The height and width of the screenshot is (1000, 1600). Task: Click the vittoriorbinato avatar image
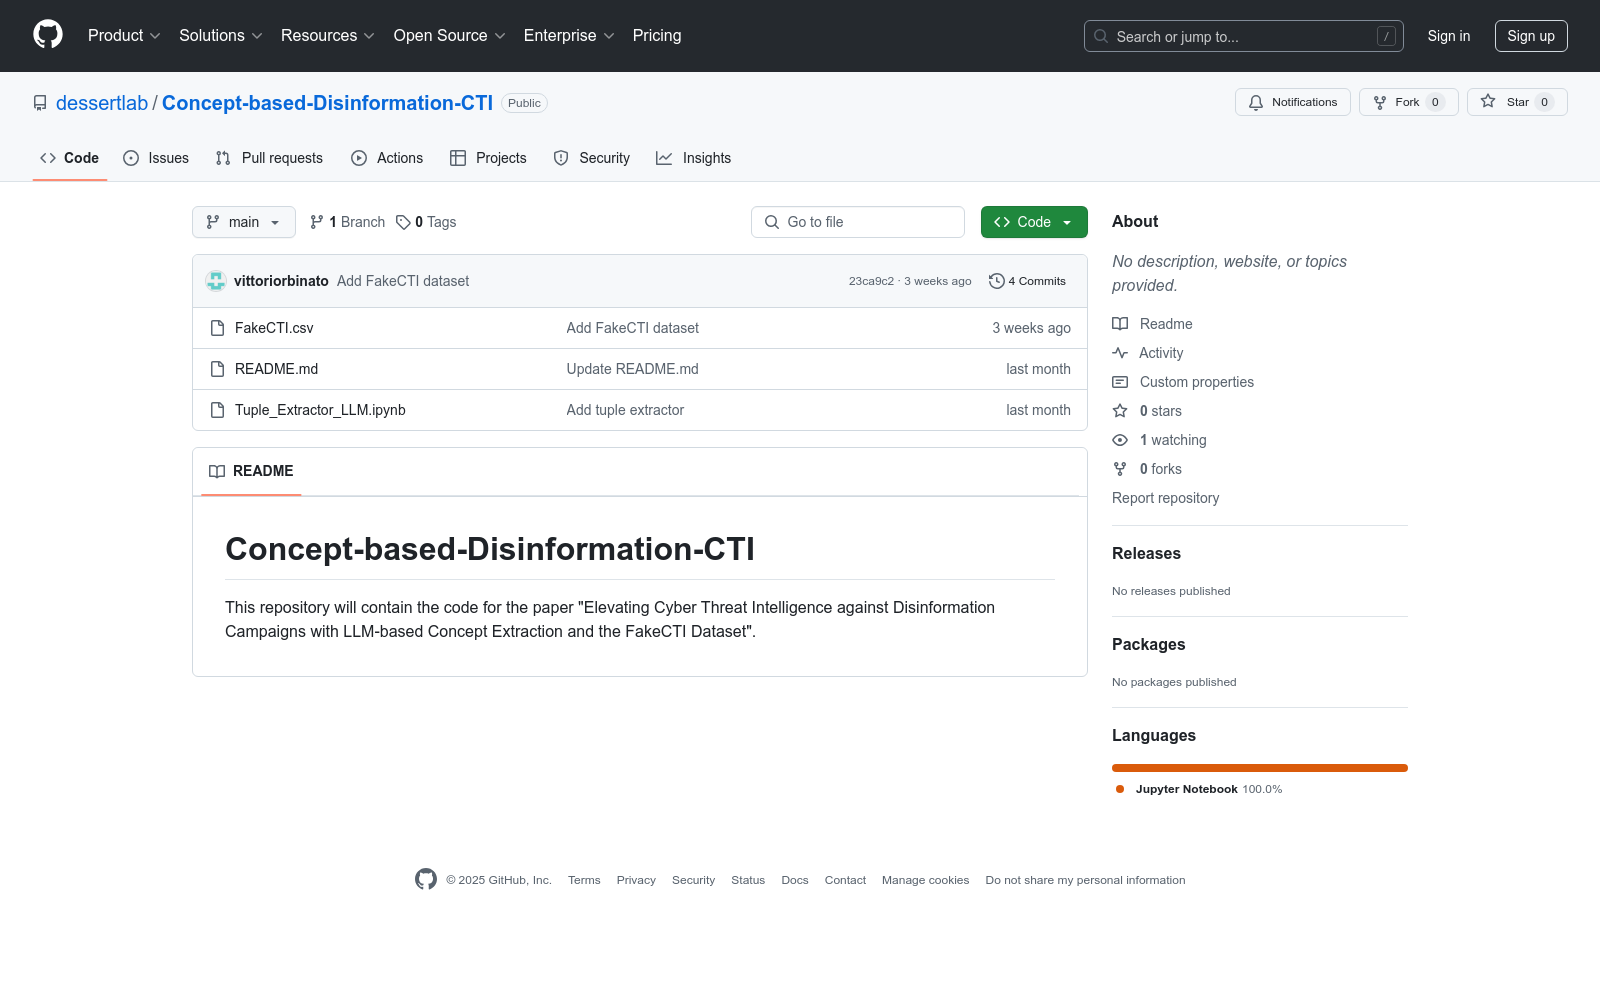[216, 281]
